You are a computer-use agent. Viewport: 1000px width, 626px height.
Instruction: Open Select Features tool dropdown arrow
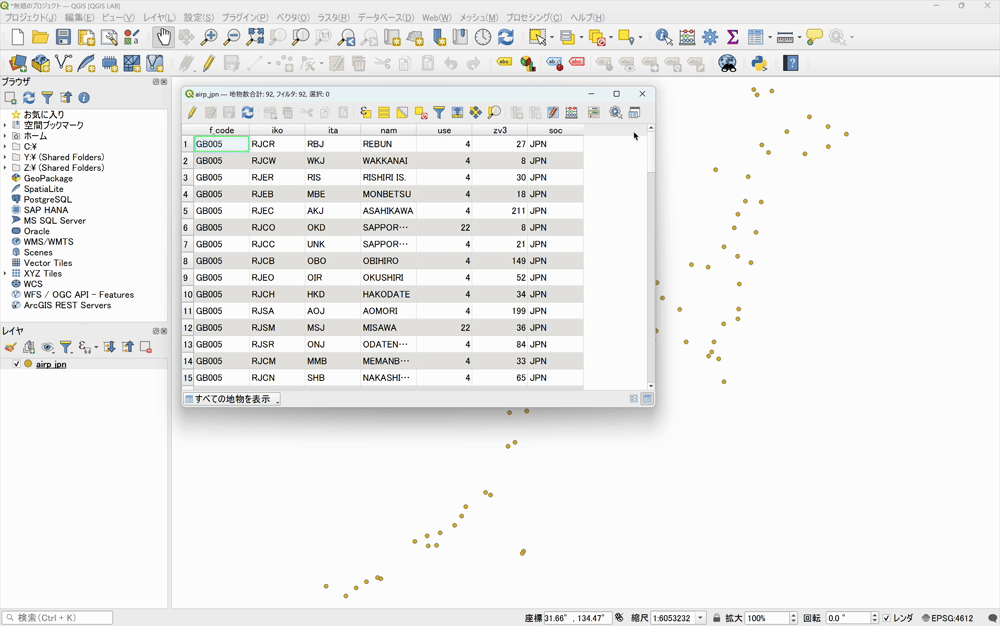click(552, 37)
